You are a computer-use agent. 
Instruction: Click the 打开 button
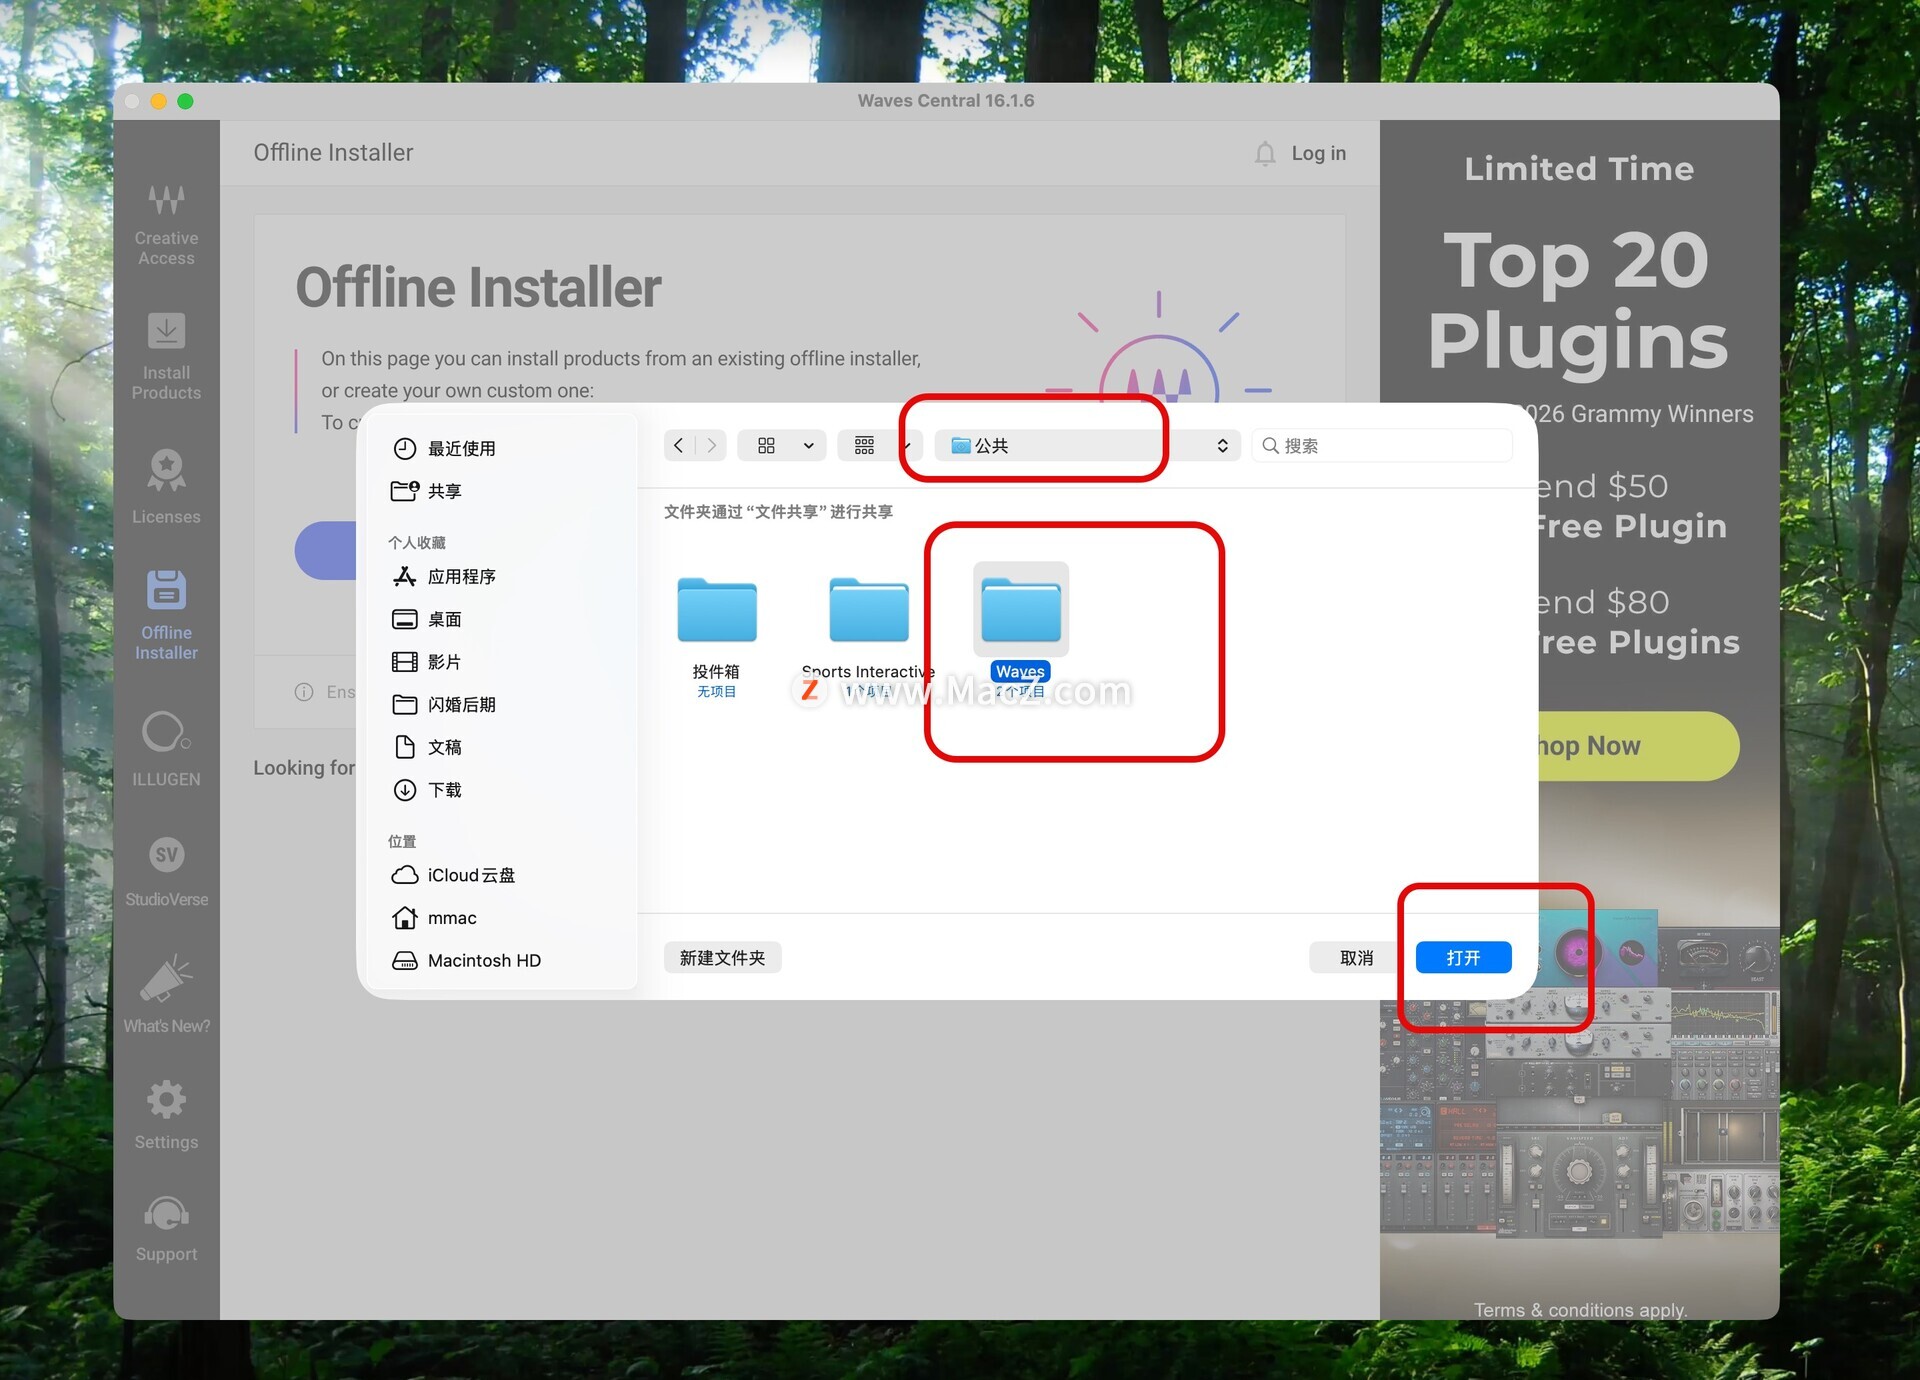tap(1462, 958)
